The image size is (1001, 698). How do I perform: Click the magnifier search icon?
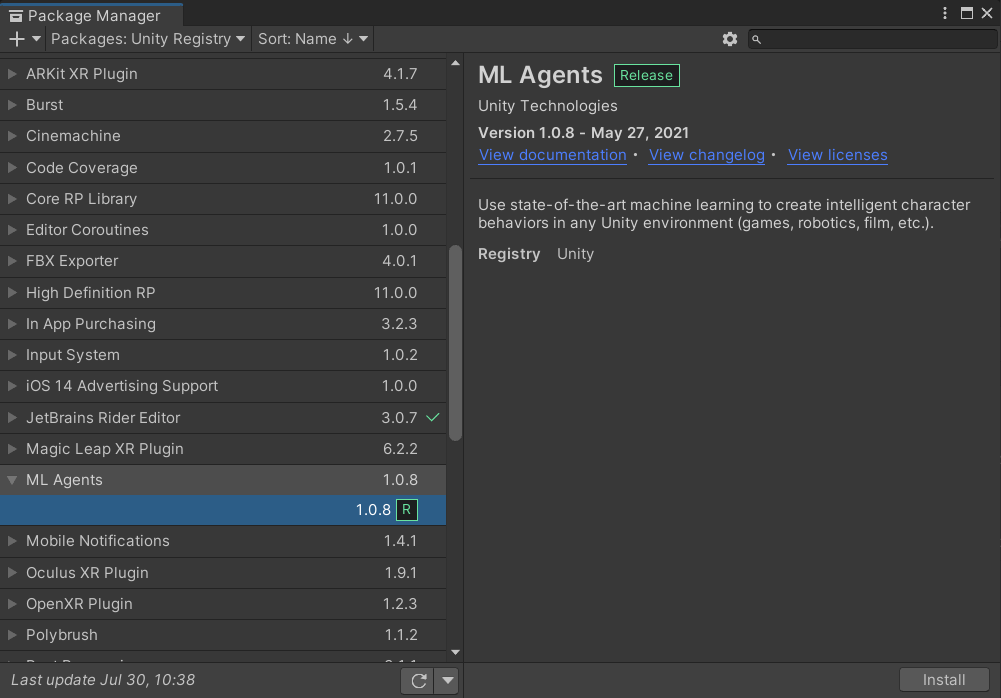click(756, 40)
